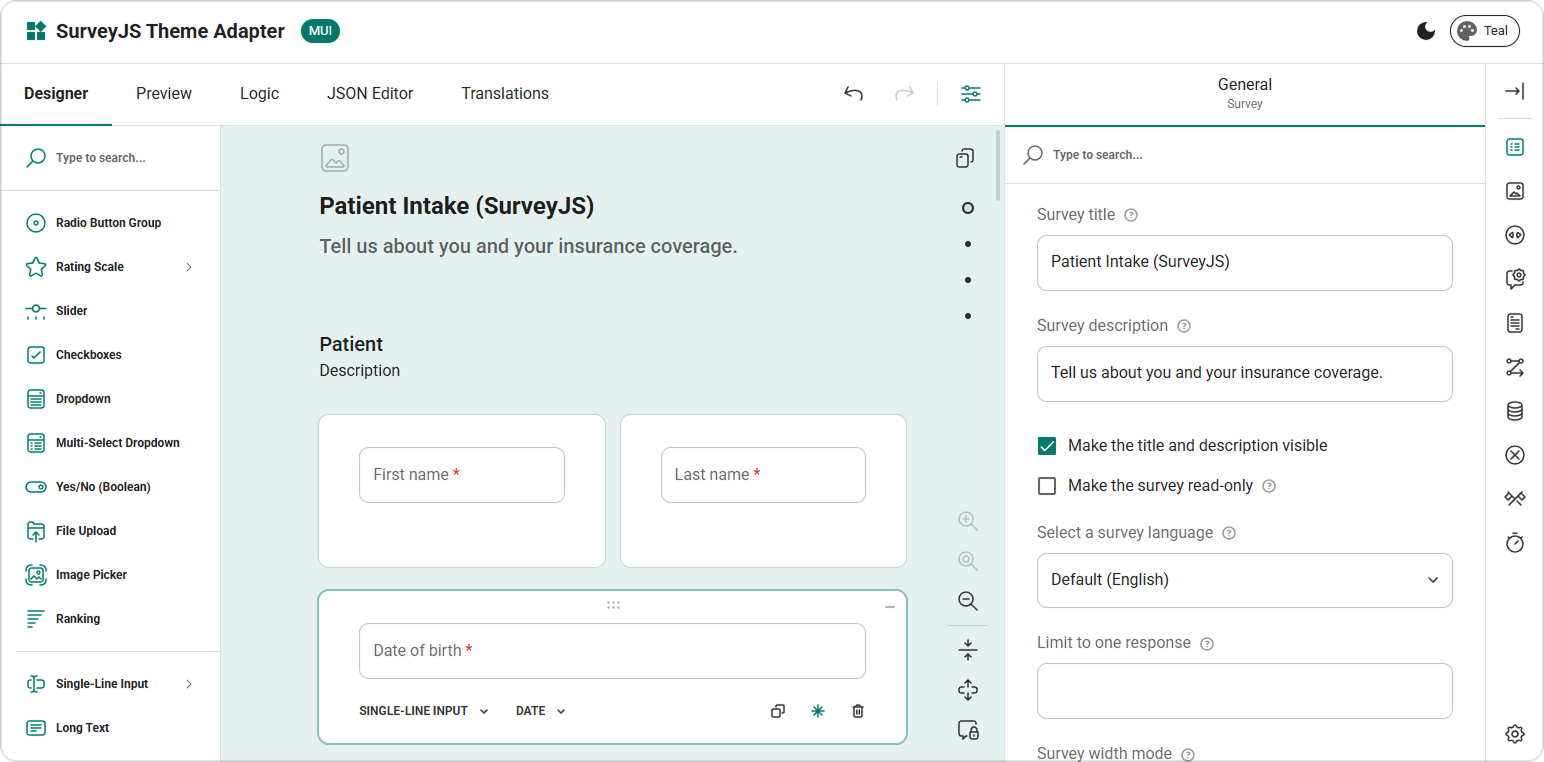Open the Data database icon in sidebar
Image resolution: width=1544 pixels, height=762 pixels.
[x=1515, y=411]
